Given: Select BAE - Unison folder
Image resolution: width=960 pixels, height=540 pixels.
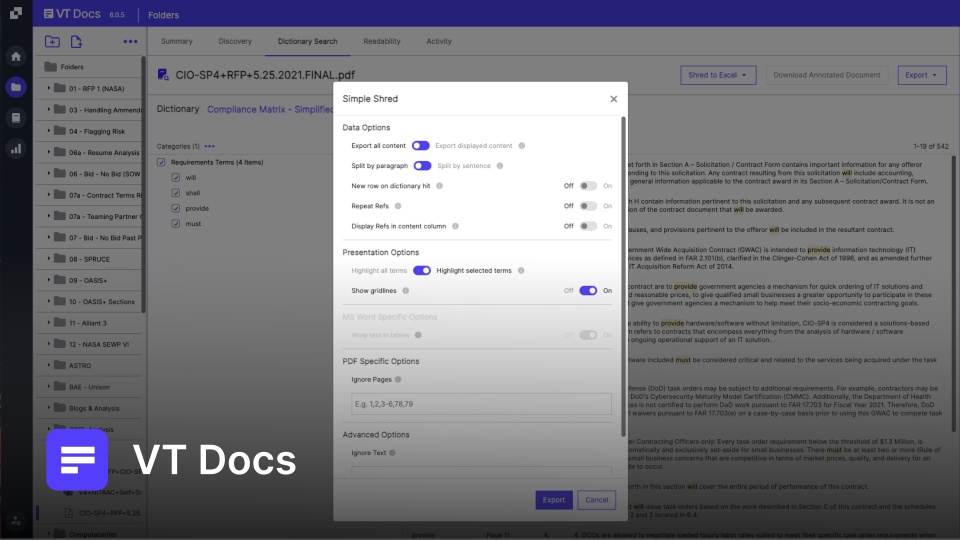Looking at the screenshot, I should point(89,387).
